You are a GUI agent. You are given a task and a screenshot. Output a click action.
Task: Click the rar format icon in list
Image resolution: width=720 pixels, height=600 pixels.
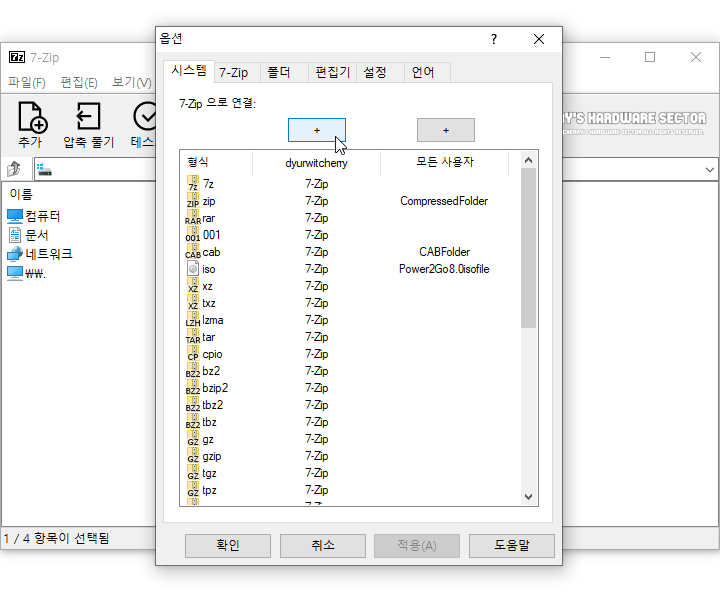click(x=193, y=218)
